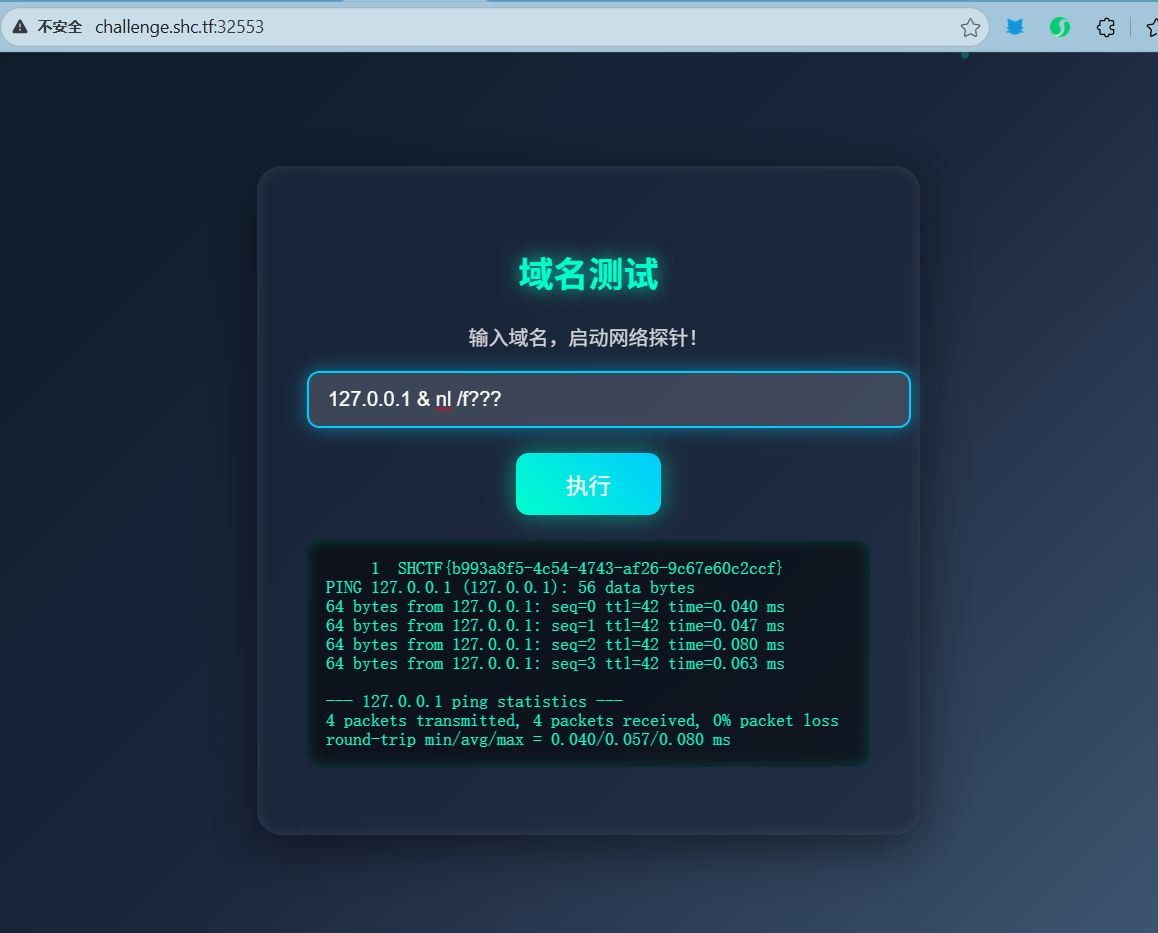
Task: Click the 域名测试 page heading
Action: tap(588, 274)
